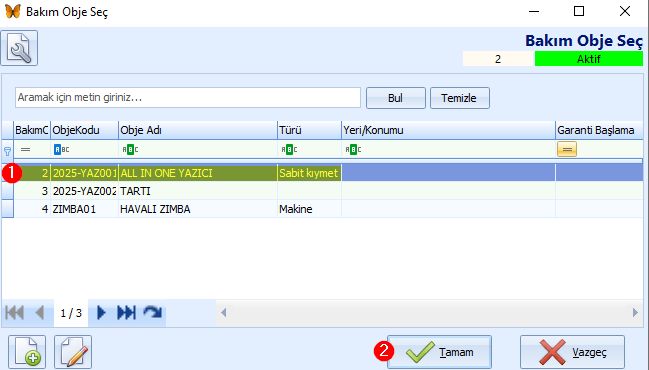Screen dimensions: 649x370
Task: Open filter operator for Türü column
Action: point(289,149)
